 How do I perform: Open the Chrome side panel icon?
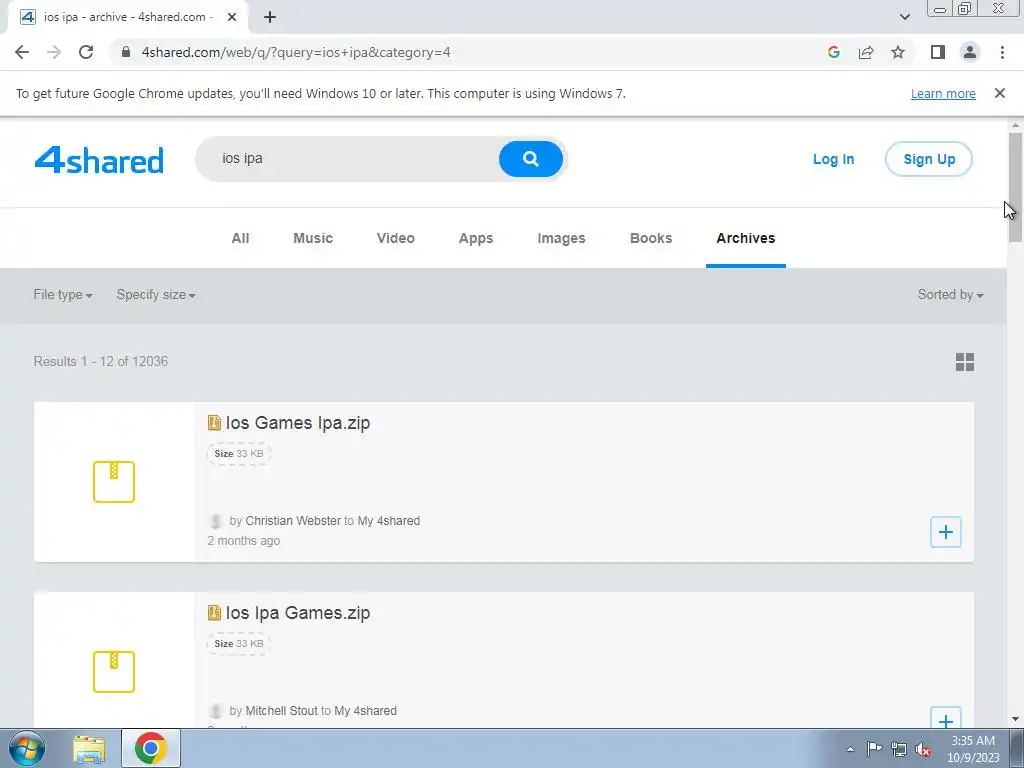coord(938,52)
